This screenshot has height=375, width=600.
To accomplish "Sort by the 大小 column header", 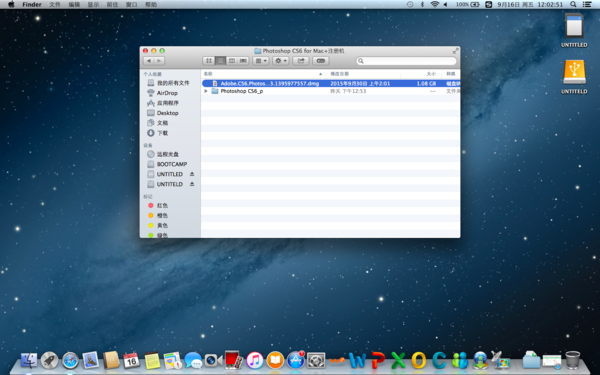I will 421,74.
